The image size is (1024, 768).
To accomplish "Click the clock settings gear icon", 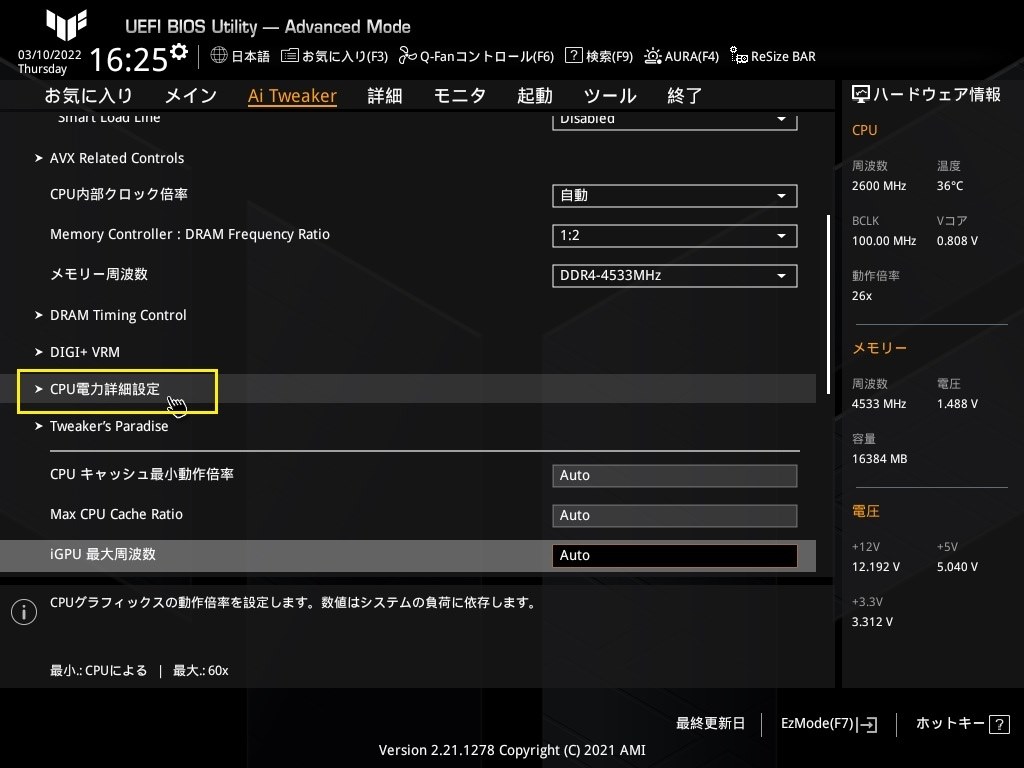I will pos(179,52).
